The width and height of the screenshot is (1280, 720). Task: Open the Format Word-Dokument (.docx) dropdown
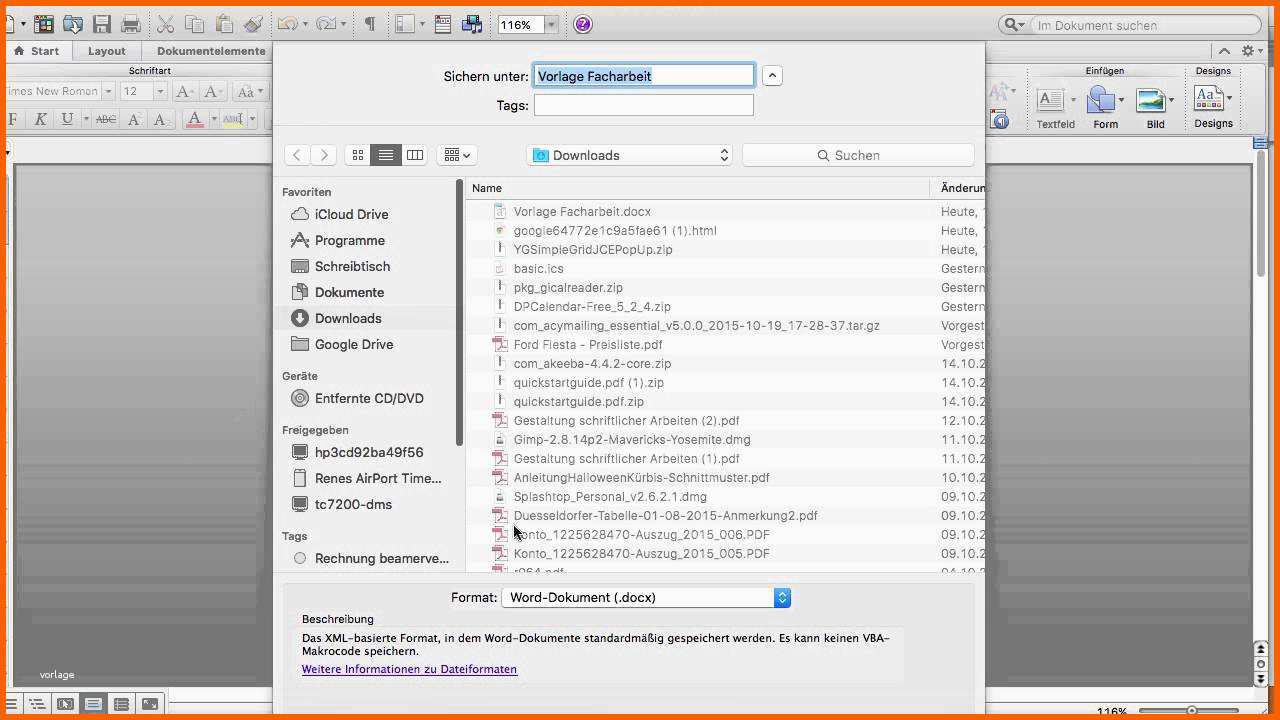coord(646,597)
